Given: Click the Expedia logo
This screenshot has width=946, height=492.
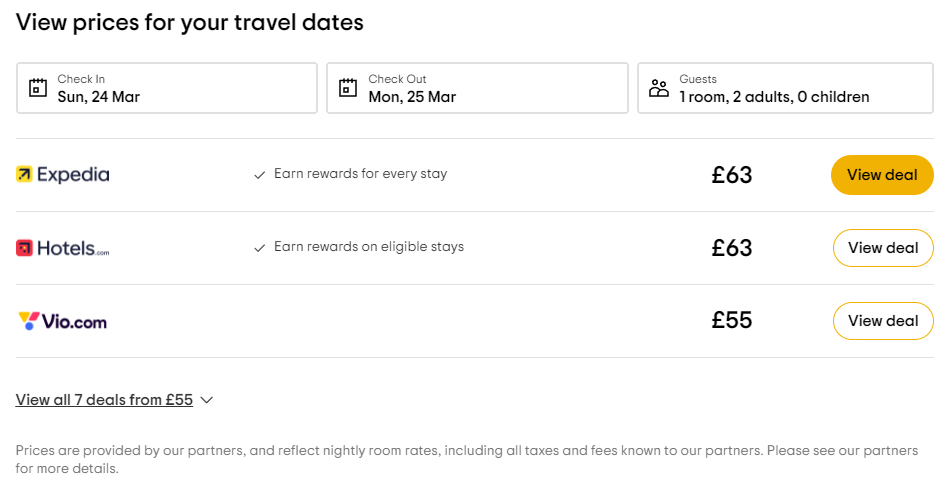Looking at the screenshot, I should point(63,175).
